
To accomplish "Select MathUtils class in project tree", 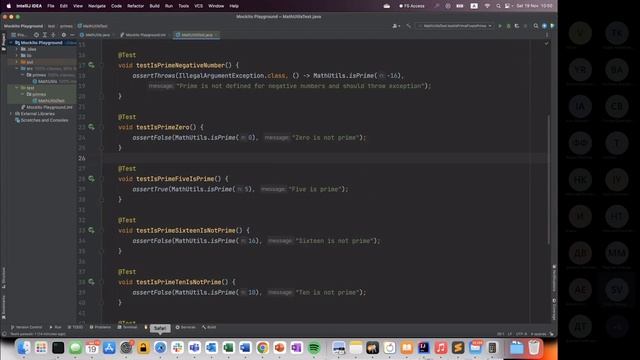I will click(x=45, y=81).
